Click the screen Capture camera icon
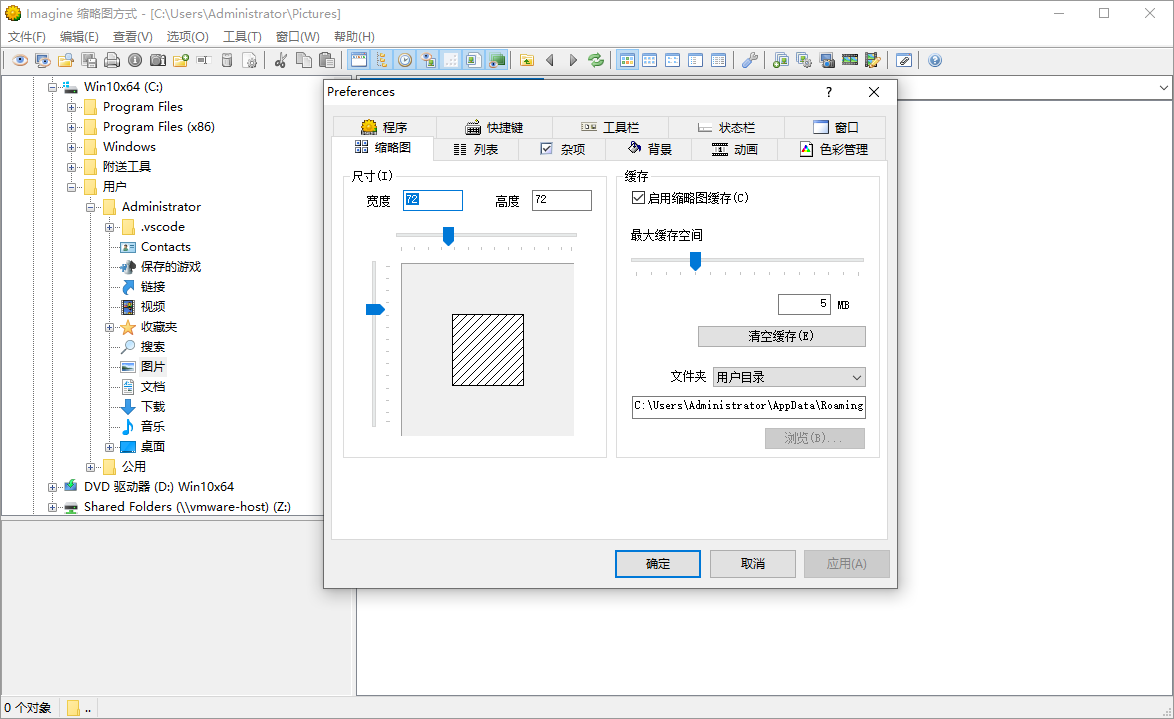 (x=826, y=60)
